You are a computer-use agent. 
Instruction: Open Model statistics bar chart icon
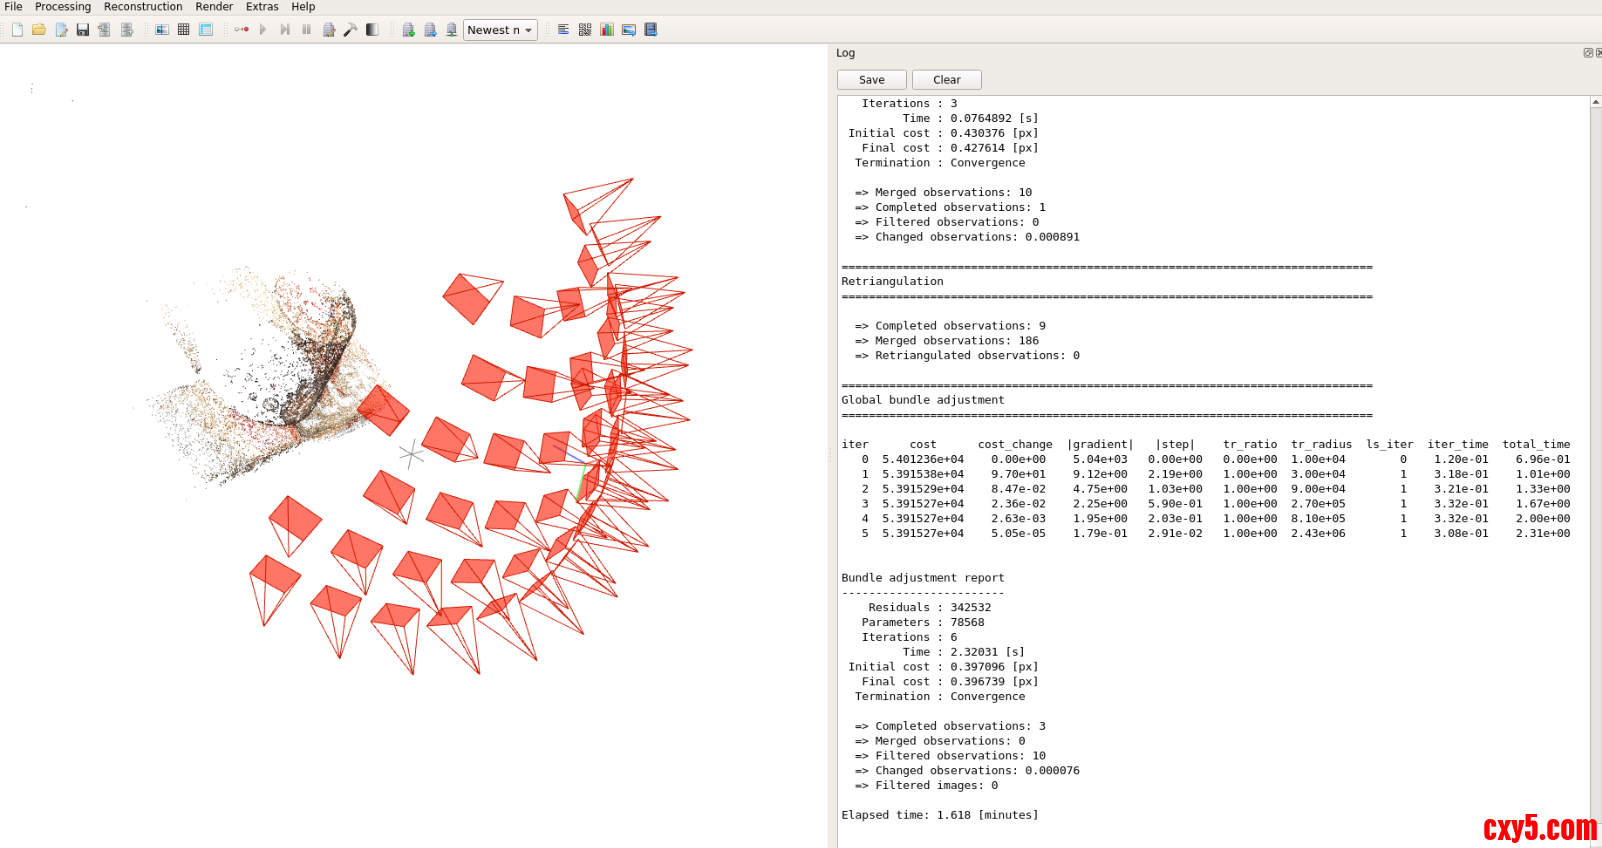tap(607, 30)
